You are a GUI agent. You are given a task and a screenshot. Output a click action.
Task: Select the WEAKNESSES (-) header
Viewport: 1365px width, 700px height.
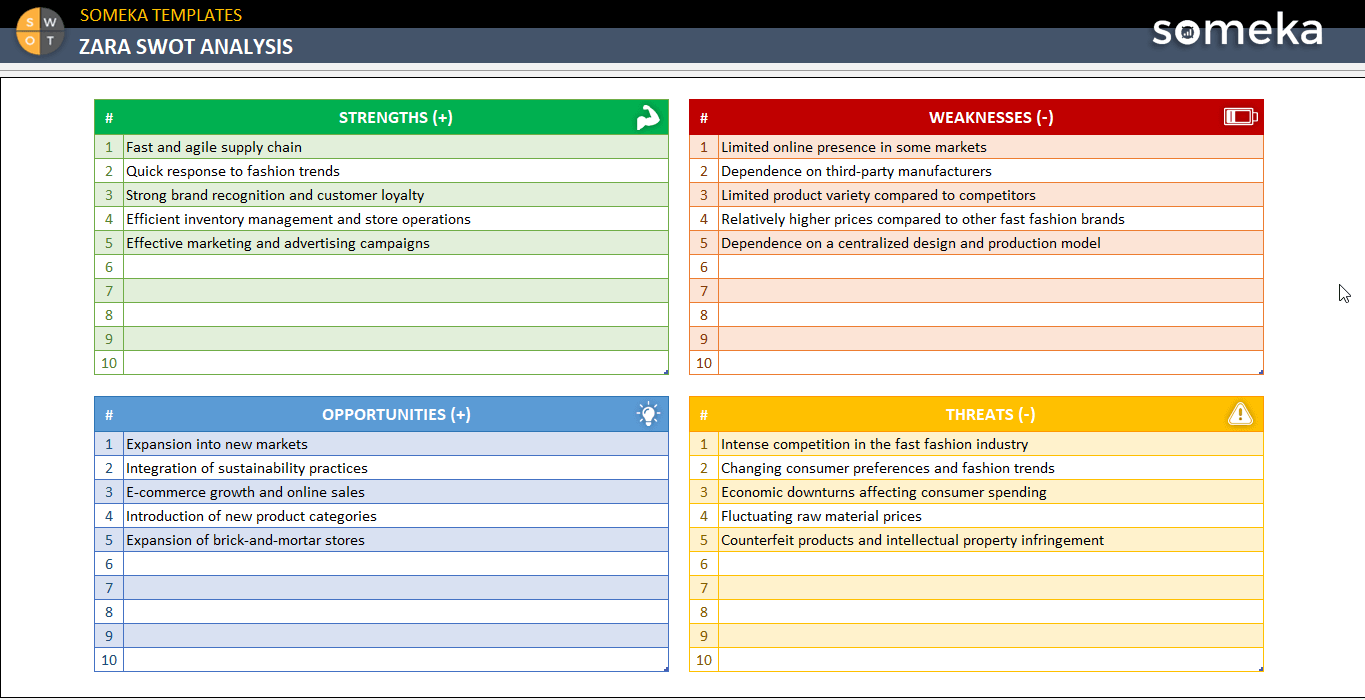(991, 117)
